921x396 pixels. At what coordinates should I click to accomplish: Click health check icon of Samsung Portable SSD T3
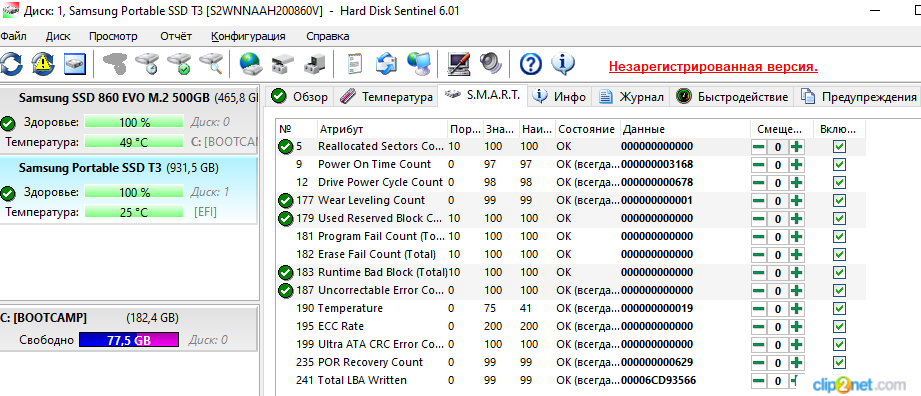click(8, 193)
